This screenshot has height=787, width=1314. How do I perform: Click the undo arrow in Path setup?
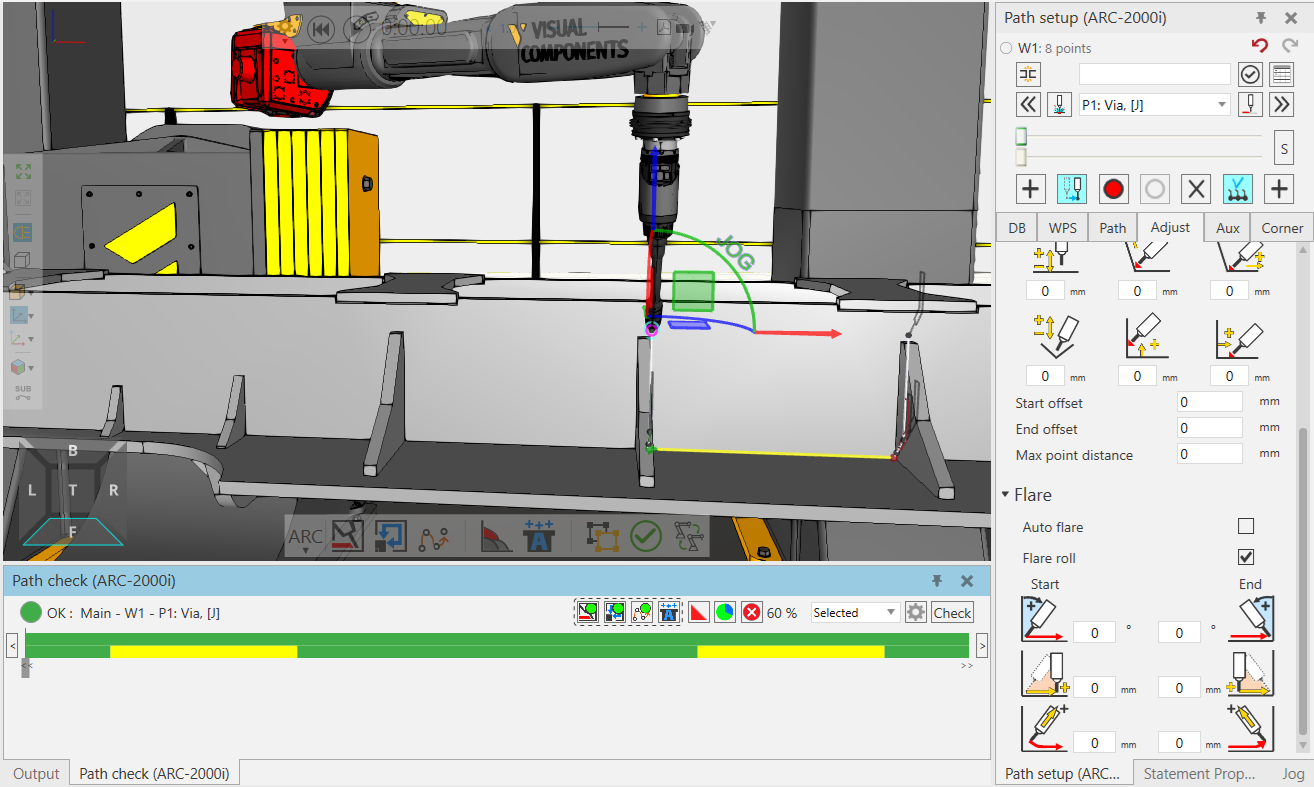coord(1259,45)
